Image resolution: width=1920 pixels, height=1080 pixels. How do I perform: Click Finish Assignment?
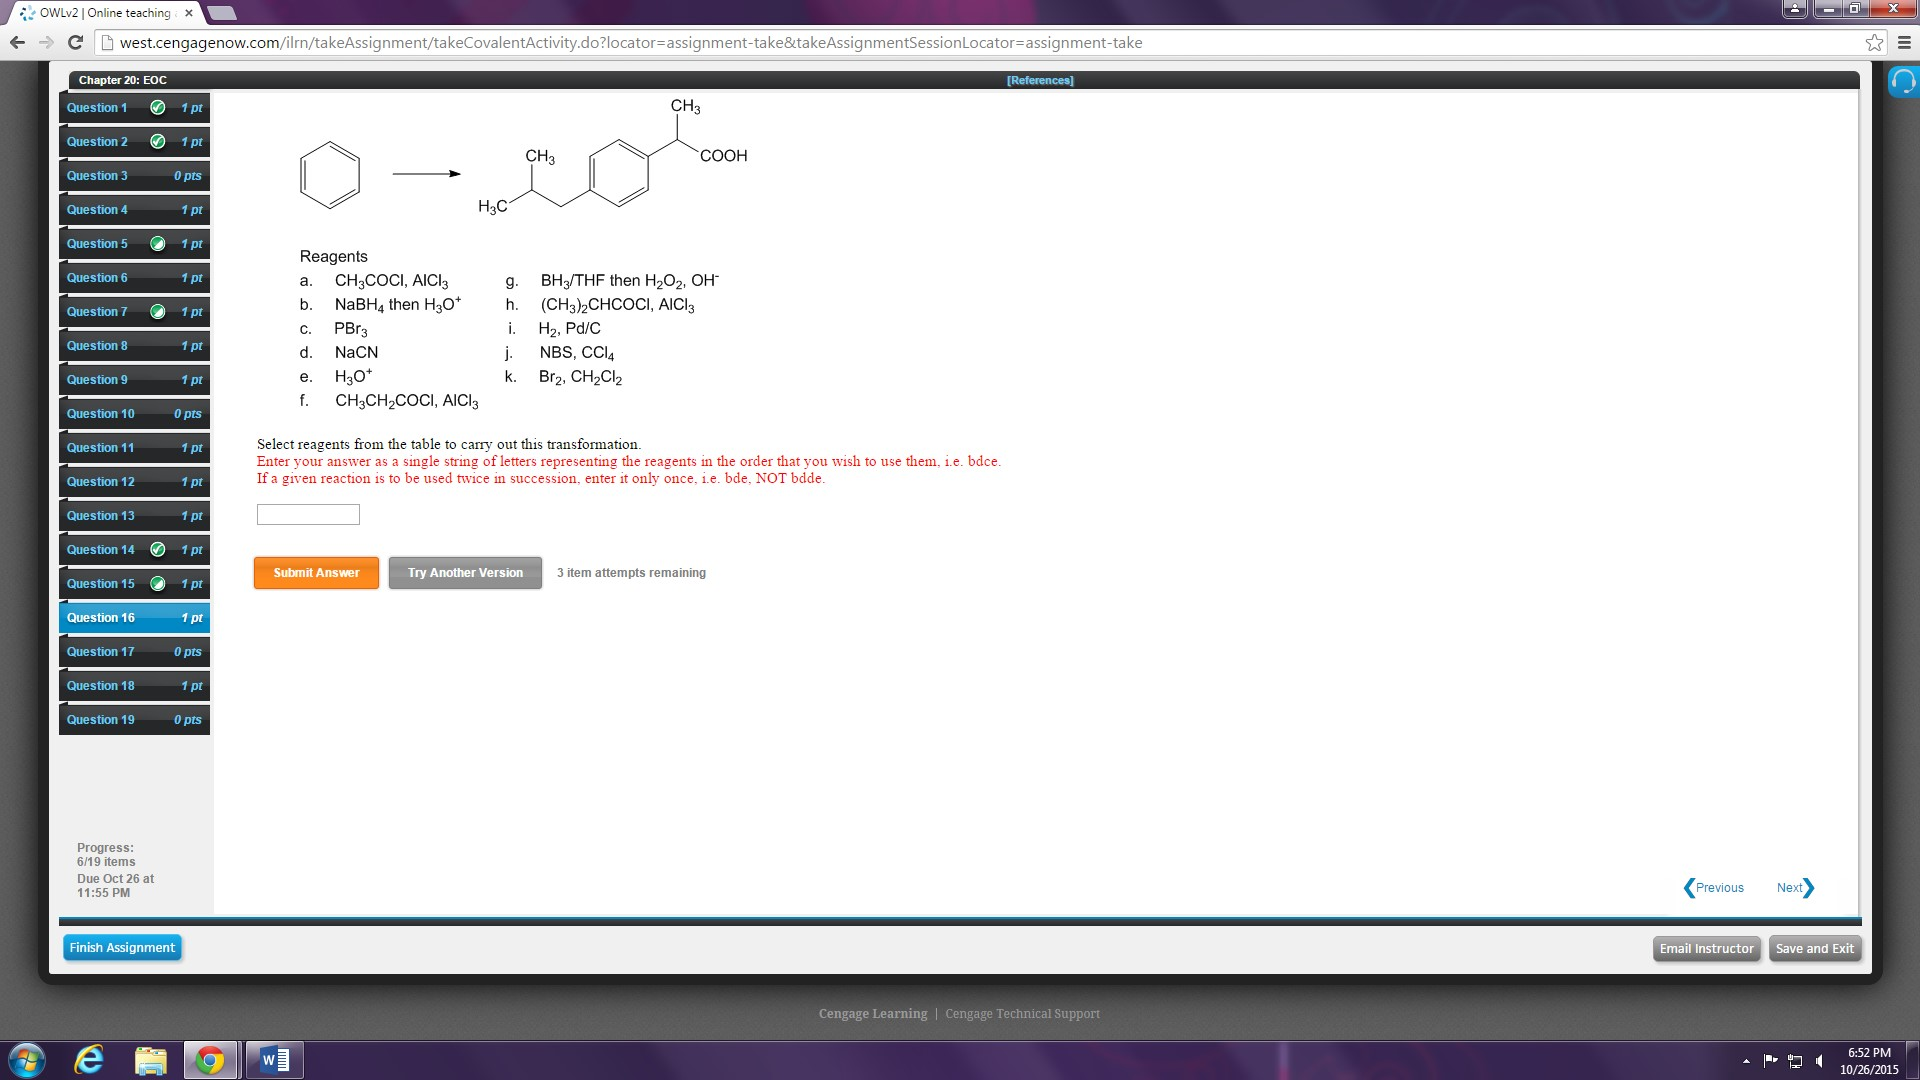click(x=122, y=947)
